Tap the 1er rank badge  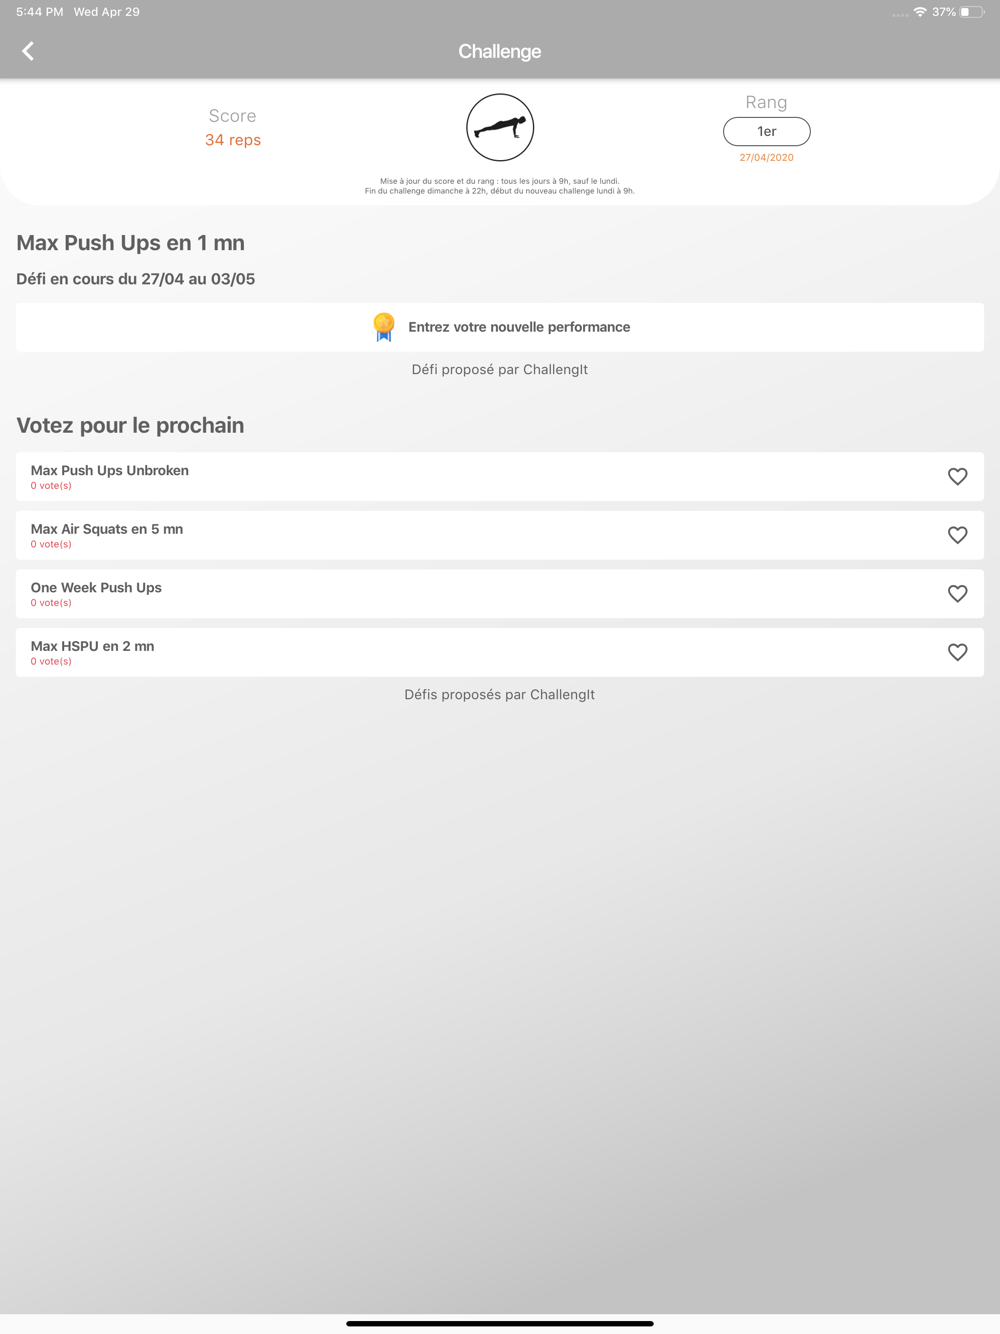click(x=767, y=131)
